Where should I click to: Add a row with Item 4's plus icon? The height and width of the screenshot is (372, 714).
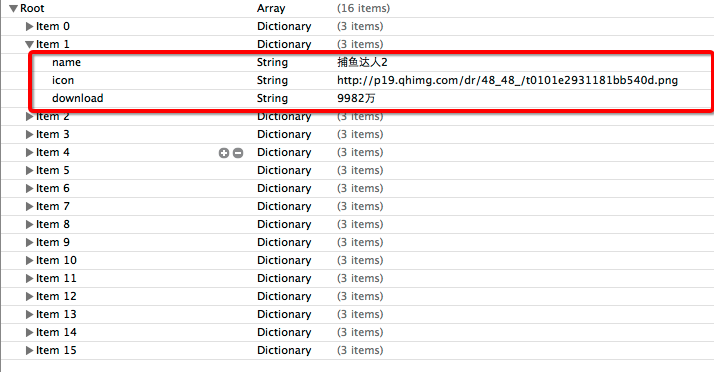pyautogui.click(x=224, y=153)
